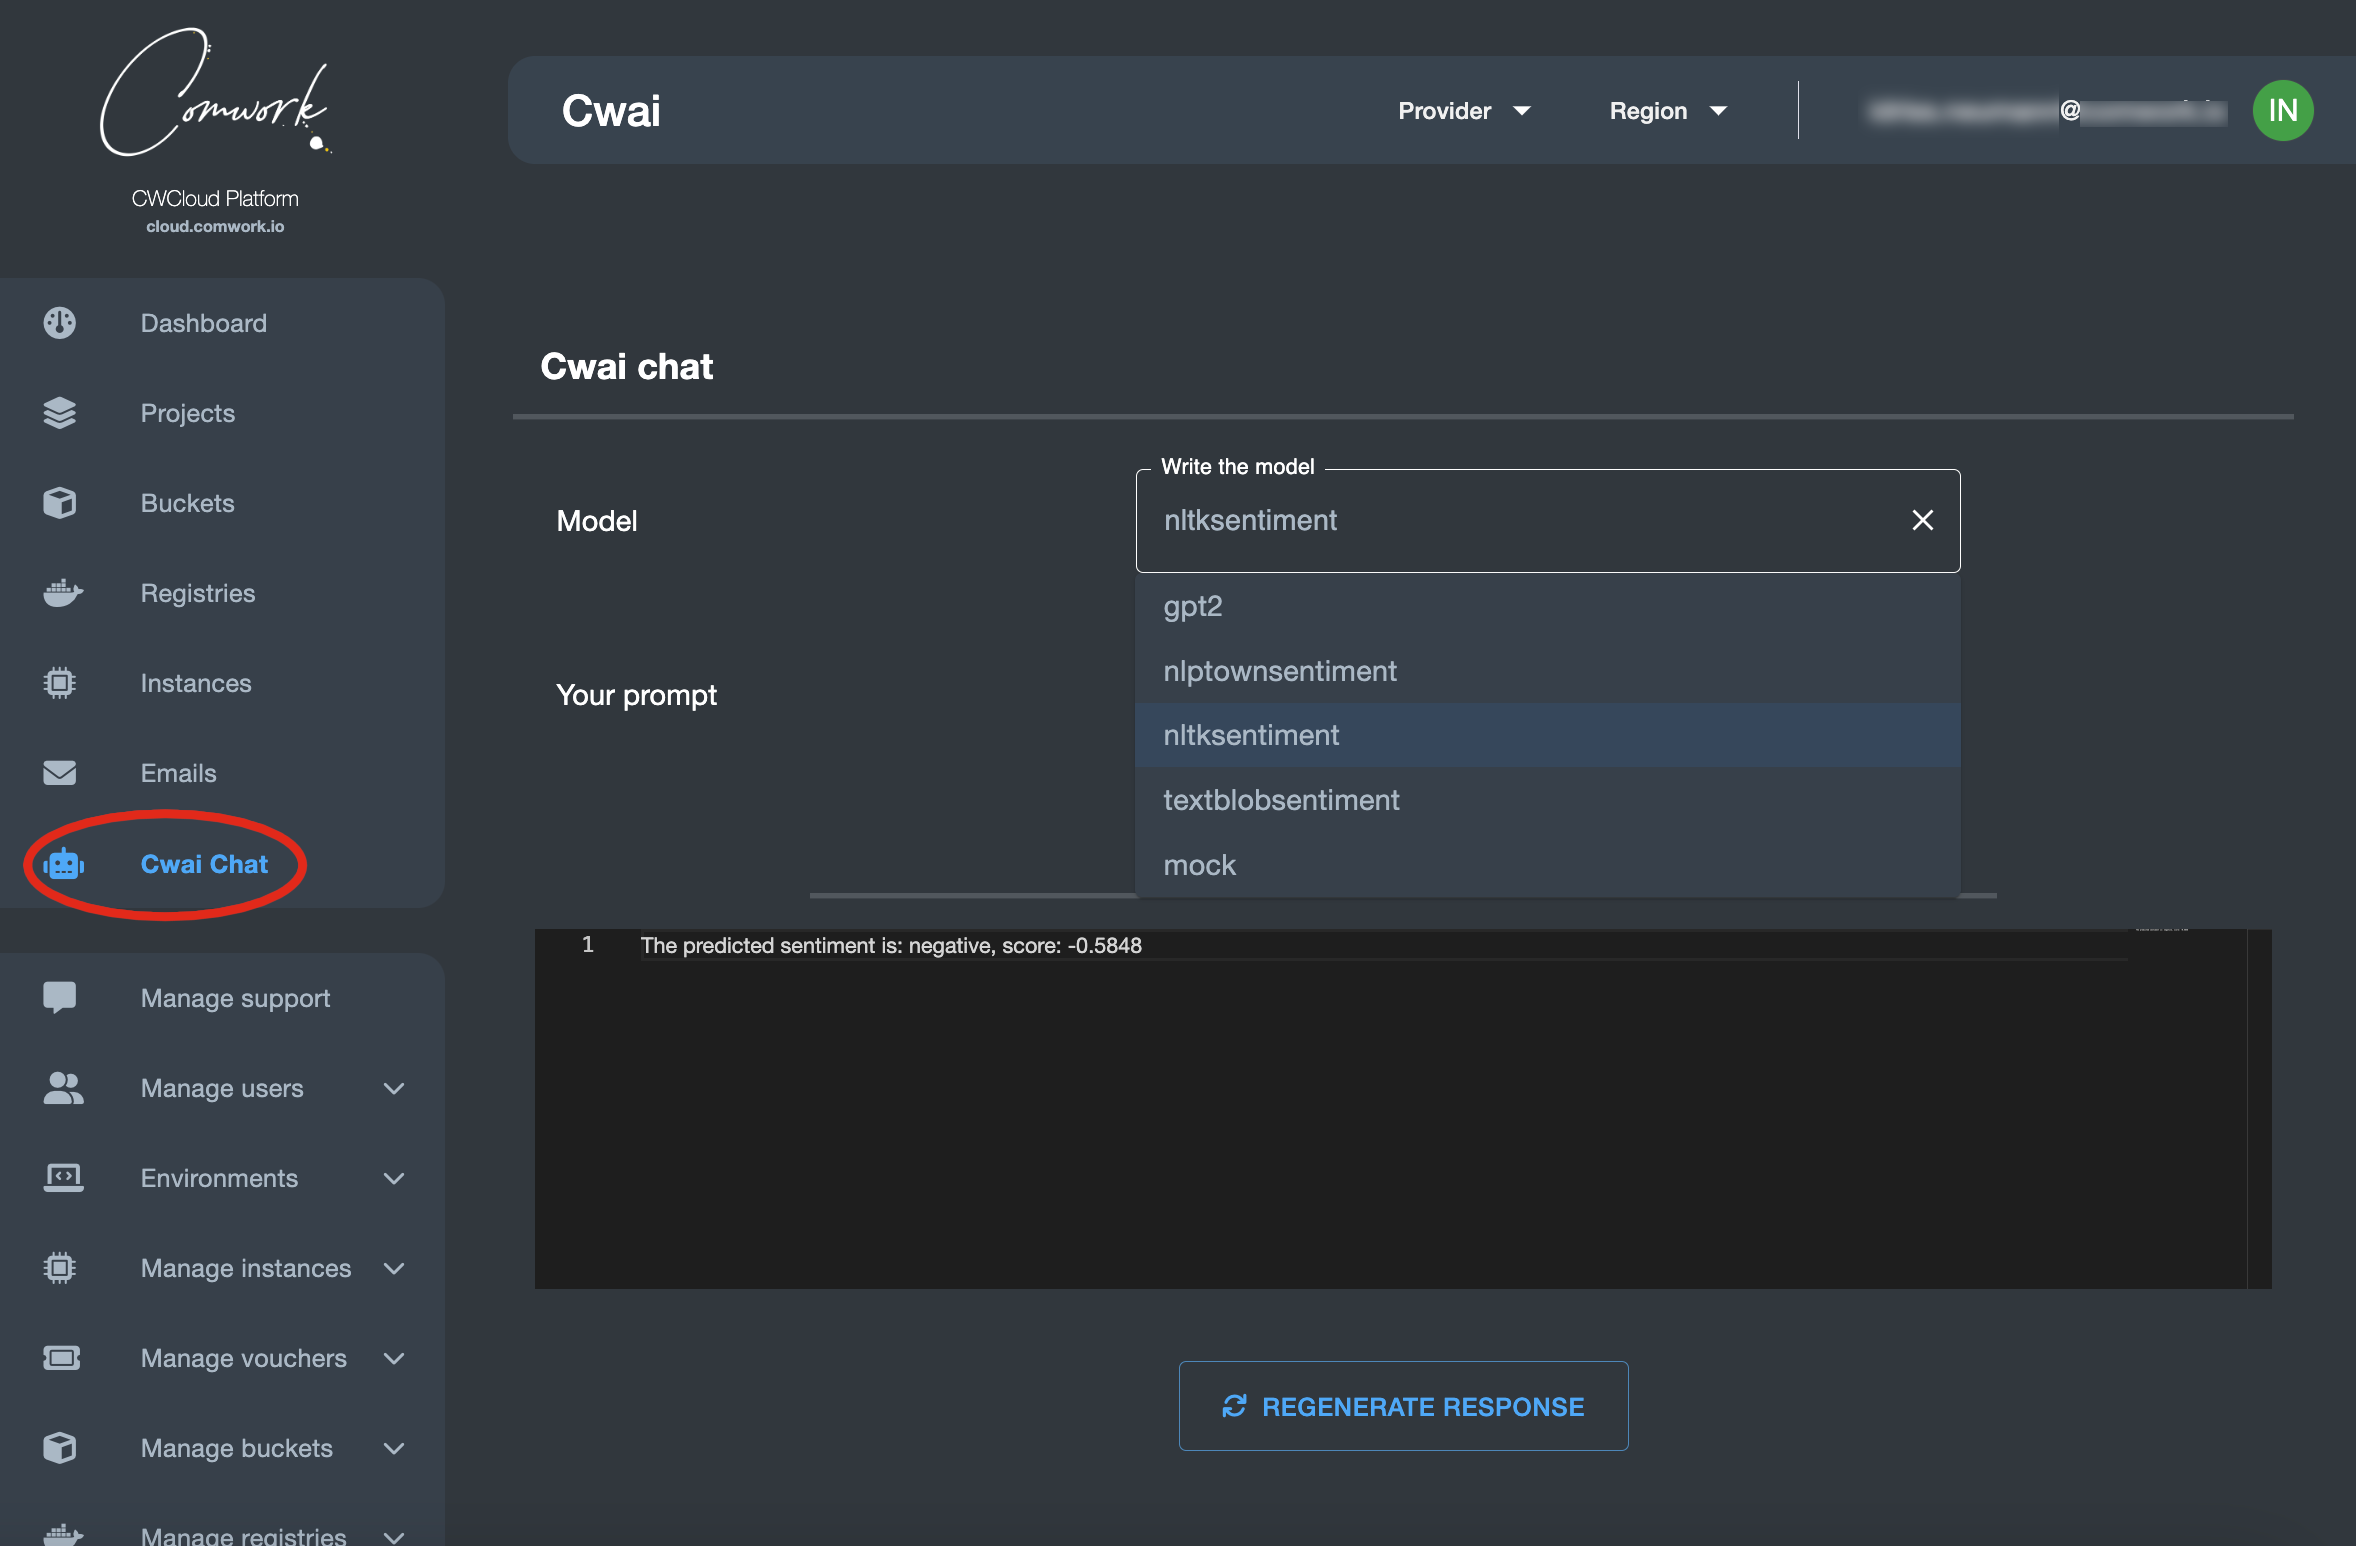Click the Environments laptop code icon
The image size is (2356, 1546).
[63, 1178]
